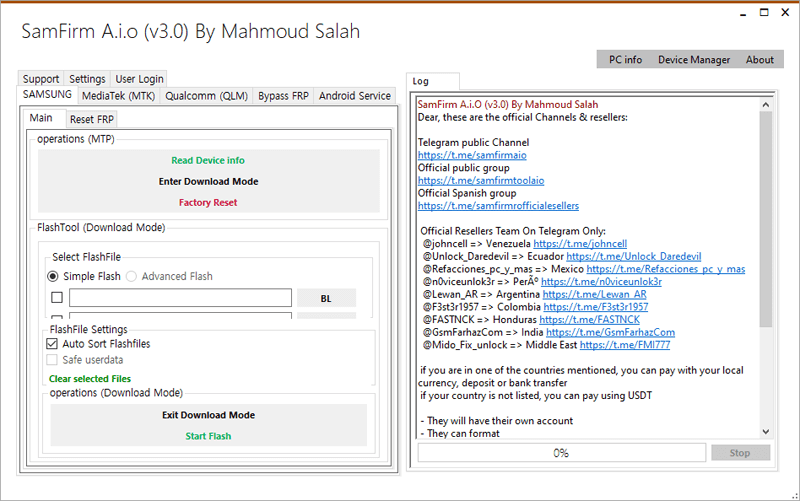Viewport: 800px width, 501px height.
Task: Select the Log tab
Action: (433, 81)
